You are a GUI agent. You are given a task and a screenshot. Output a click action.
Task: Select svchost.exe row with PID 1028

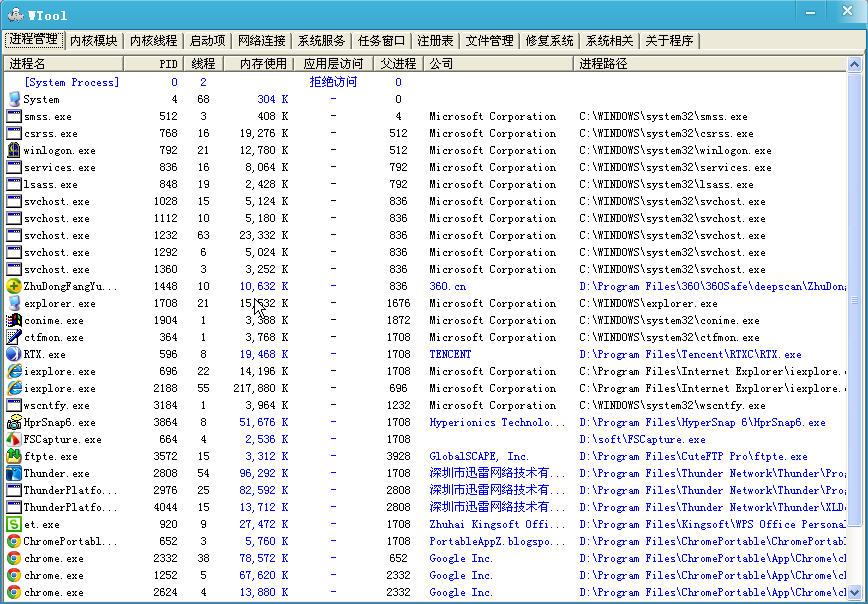tap(425, 202)
